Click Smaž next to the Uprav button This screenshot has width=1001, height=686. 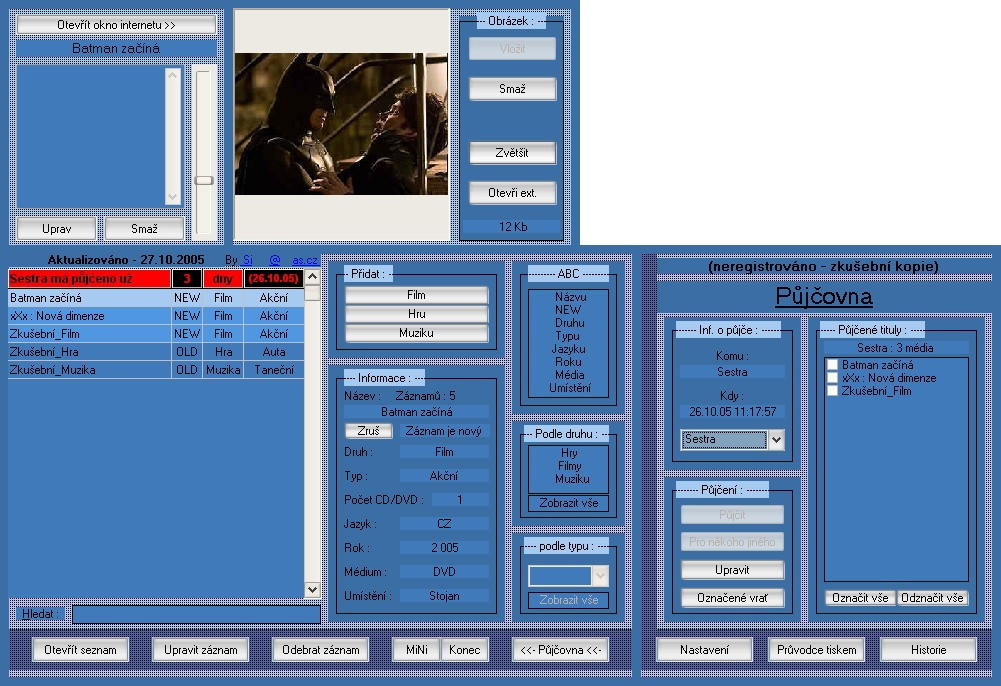[144, 228]
